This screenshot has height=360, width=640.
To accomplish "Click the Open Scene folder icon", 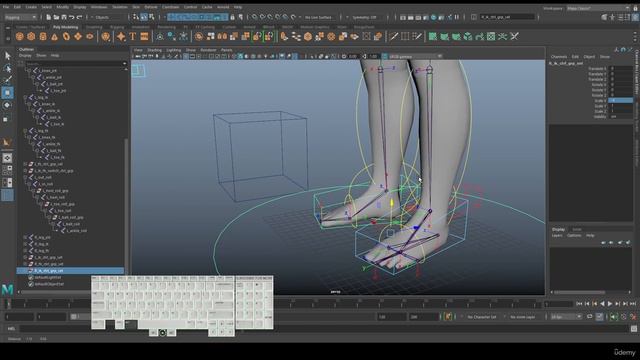I will pos(56,18).
